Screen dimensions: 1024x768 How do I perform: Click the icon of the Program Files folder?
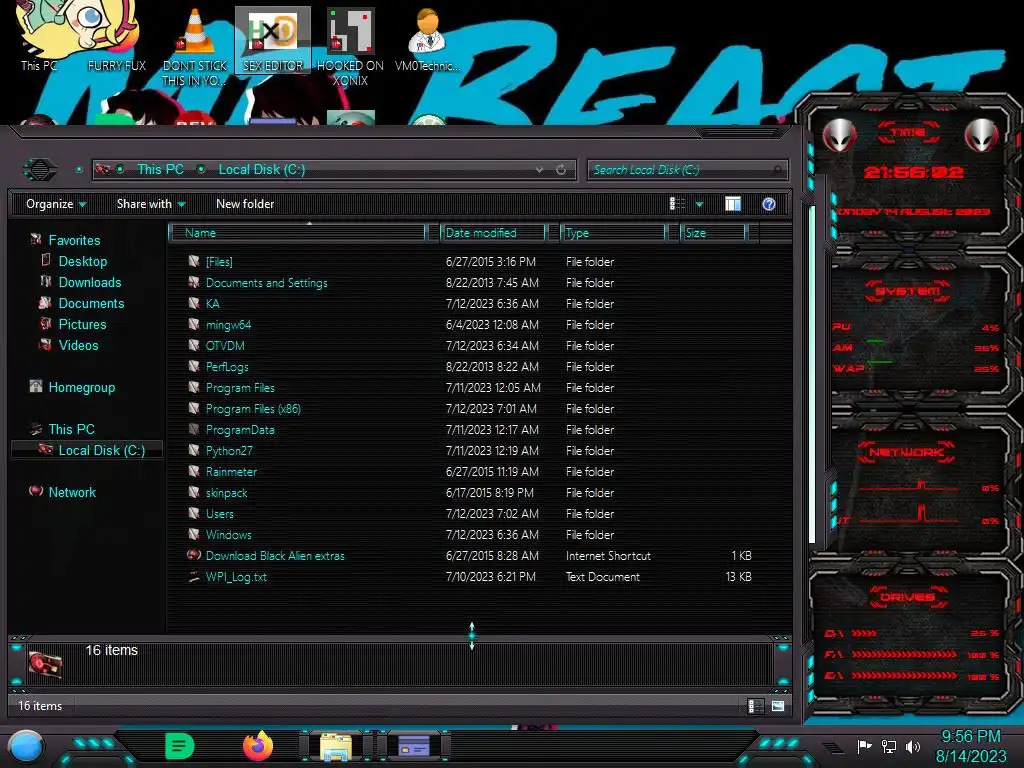point(194,387)
